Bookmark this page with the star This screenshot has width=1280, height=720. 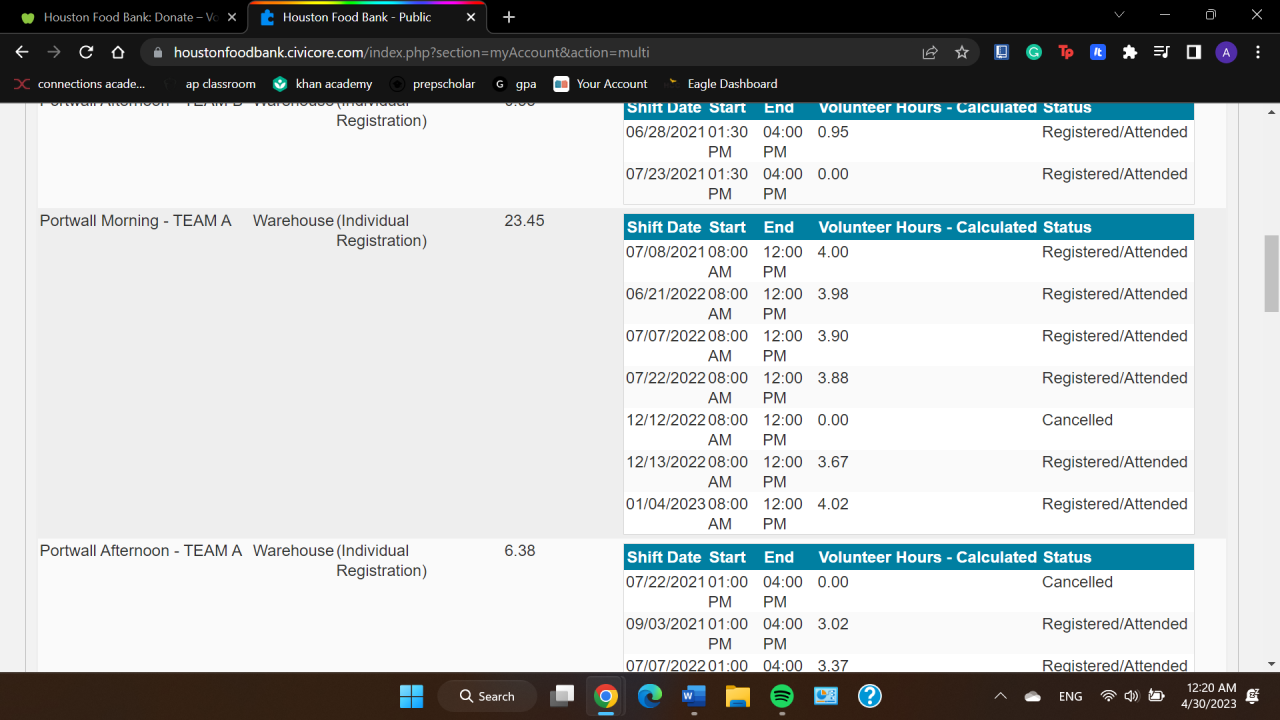[962, 52]
